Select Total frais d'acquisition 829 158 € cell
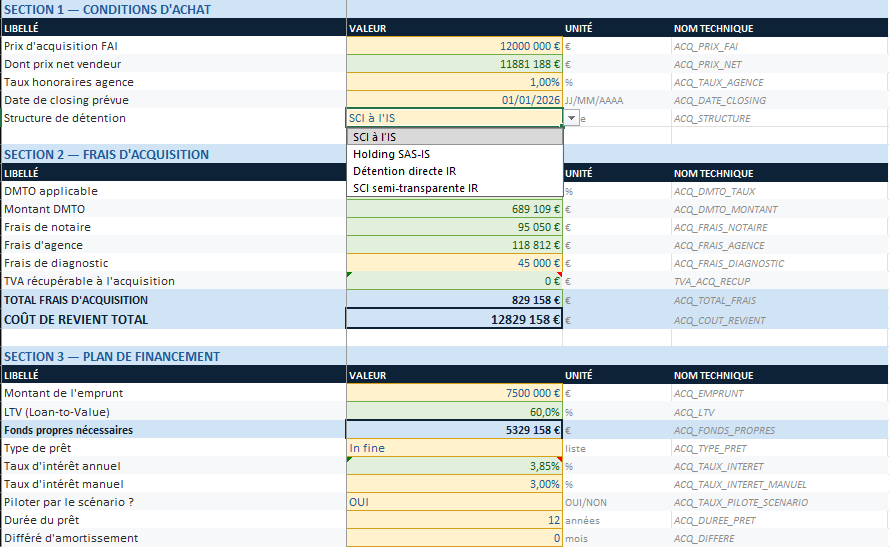The image size is (889, 548). click(x=454, y=300)
